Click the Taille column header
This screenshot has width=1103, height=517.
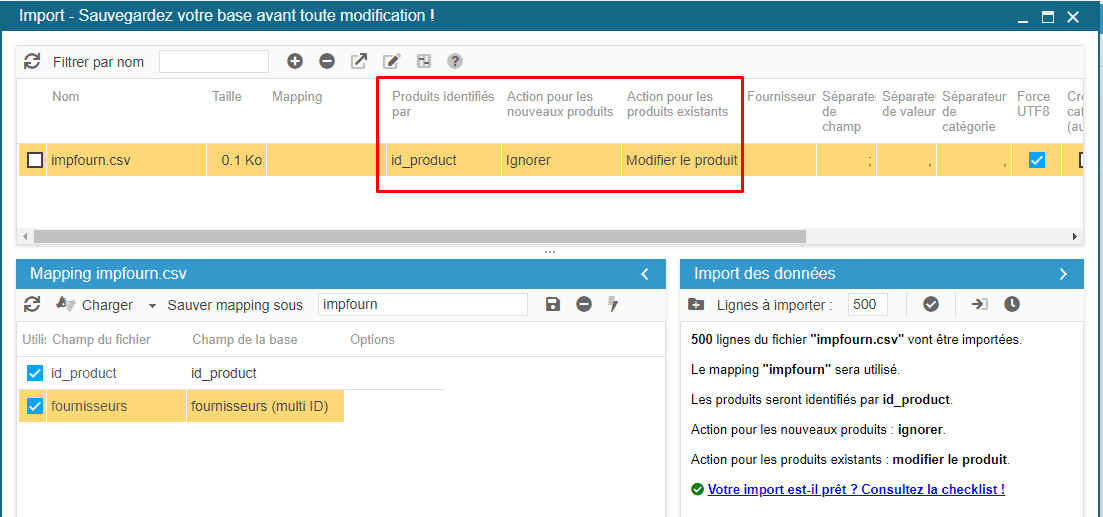coord(227,97)
